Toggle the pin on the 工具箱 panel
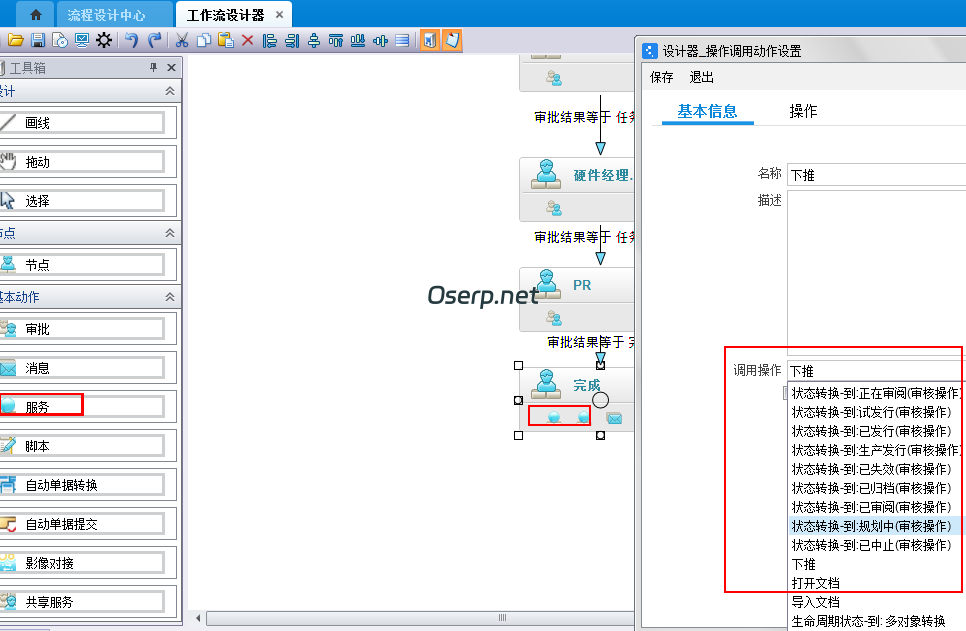The image size is (966, 631). click(152, 68)
